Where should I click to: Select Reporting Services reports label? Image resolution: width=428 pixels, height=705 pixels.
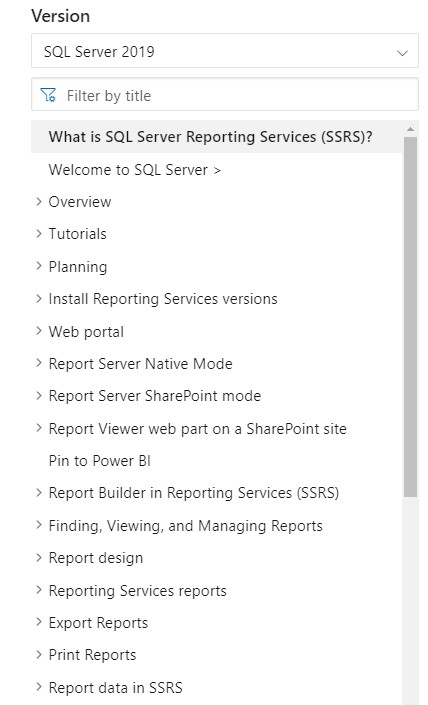tap(138, 591)
